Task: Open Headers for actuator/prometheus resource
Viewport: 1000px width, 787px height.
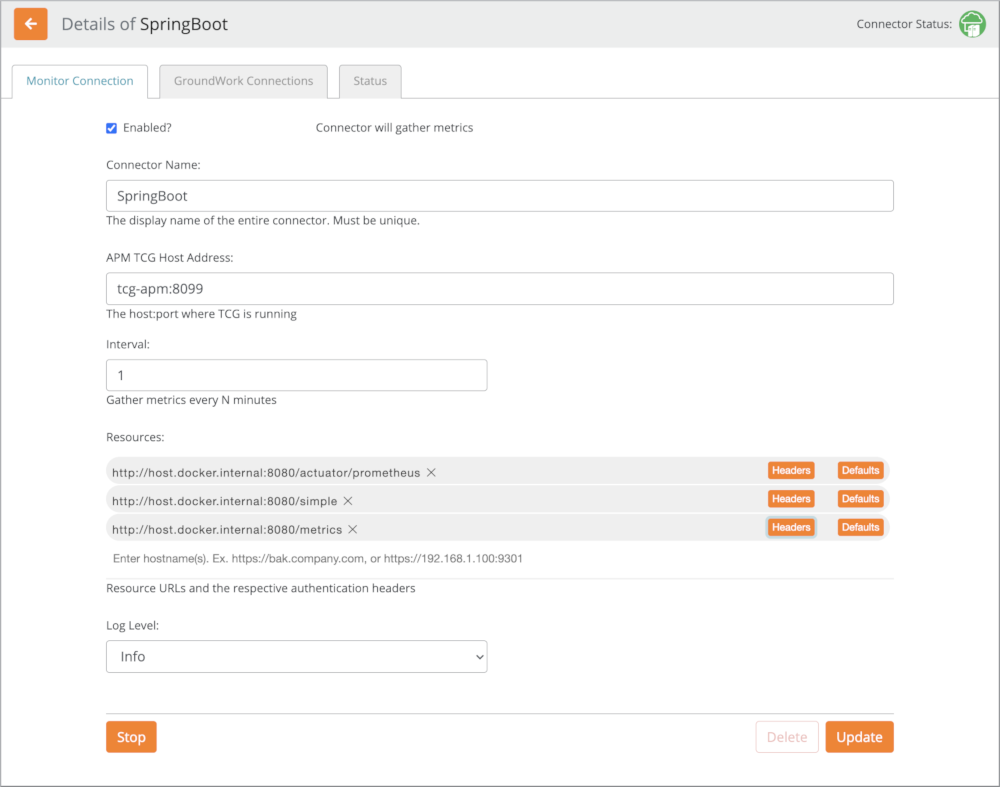Action: 791,471
